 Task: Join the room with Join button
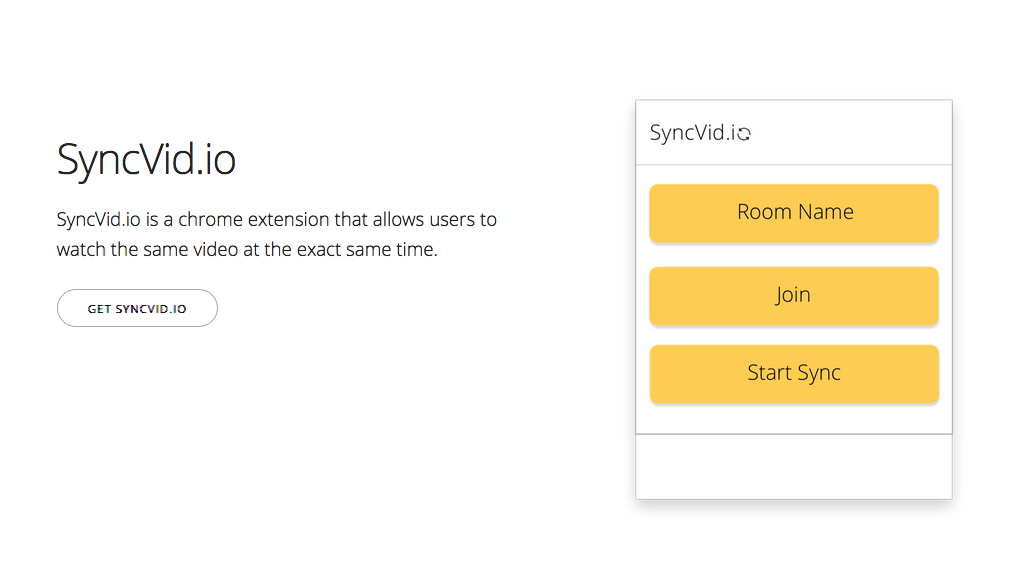(x=794, y=296)
